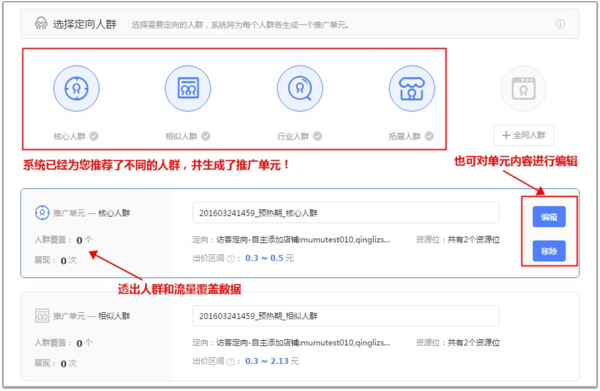
Task: Click bid range 0.3 ~ 2.13 元
Action: point(272,361)
